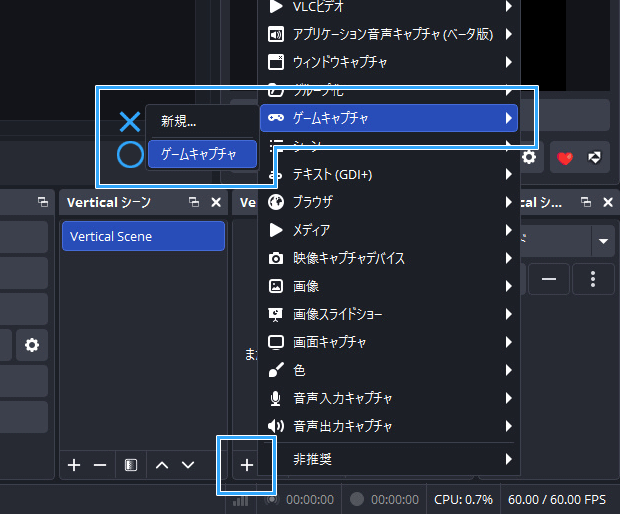Open the VLCビデオ source submenu
This screenshot has height=514, width=620.
click(389, 6)
